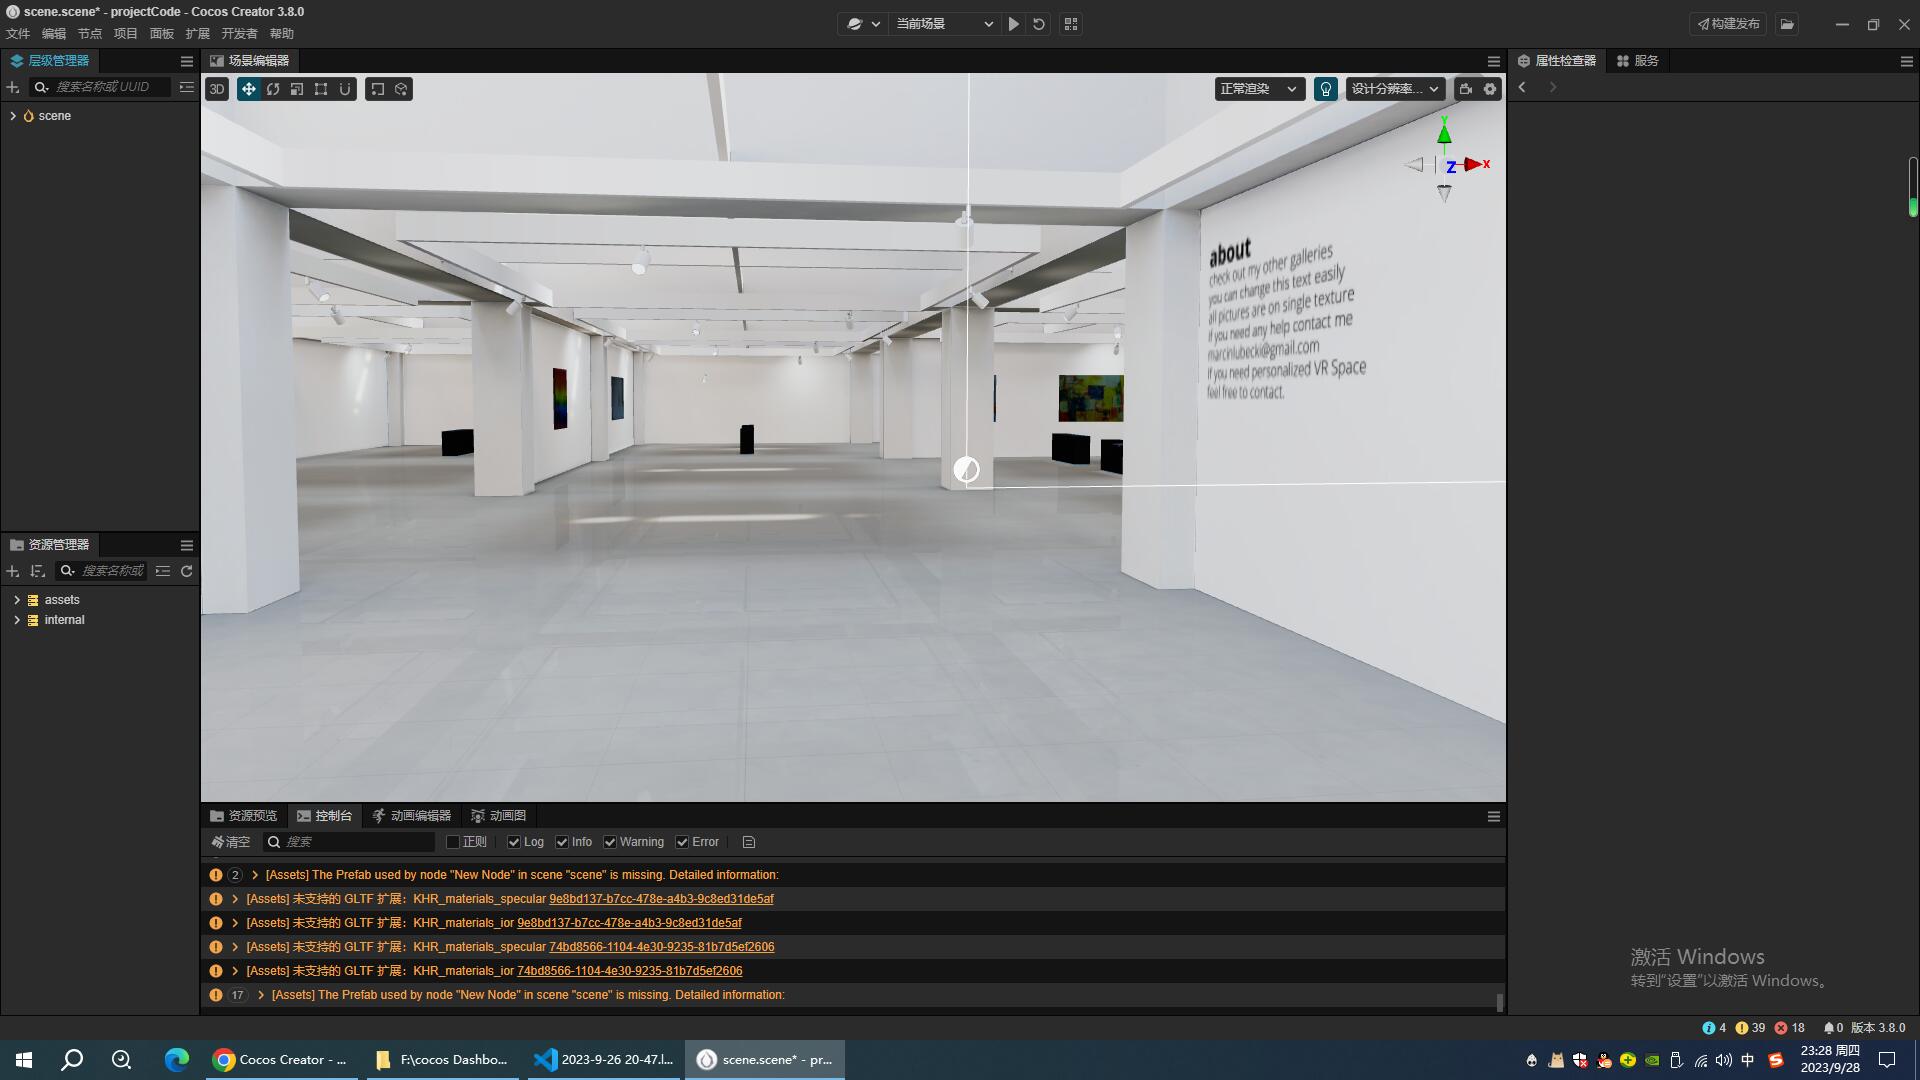This screenshot has width=1920, height=1080.
Task: Select the rect transform tool
Action: pyautogui.click(x=321, y=89)
